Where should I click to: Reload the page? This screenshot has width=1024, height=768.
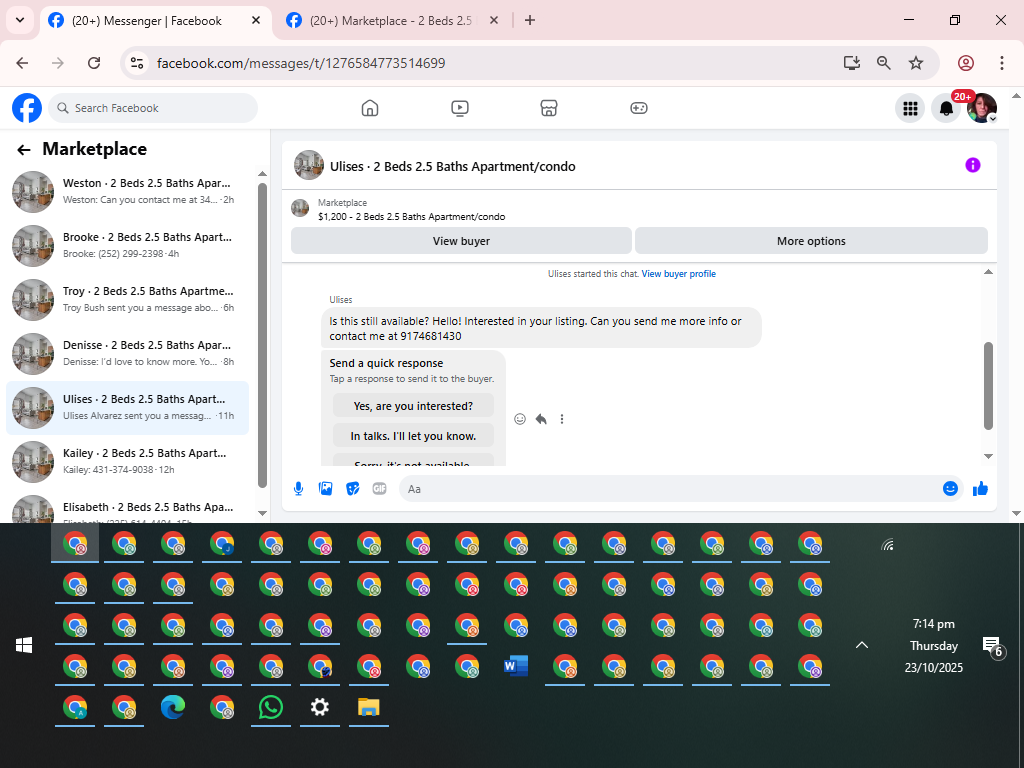[x=94, y=63]
